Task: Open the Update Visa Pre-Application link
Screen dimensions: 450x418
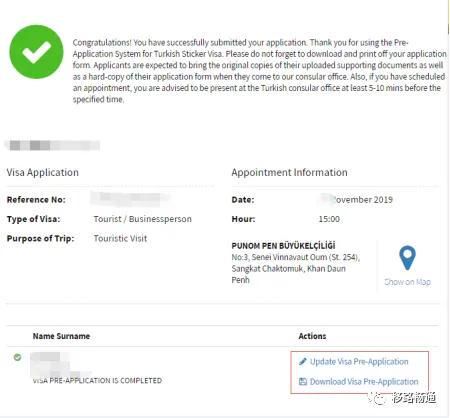Action: pos(359,362)
